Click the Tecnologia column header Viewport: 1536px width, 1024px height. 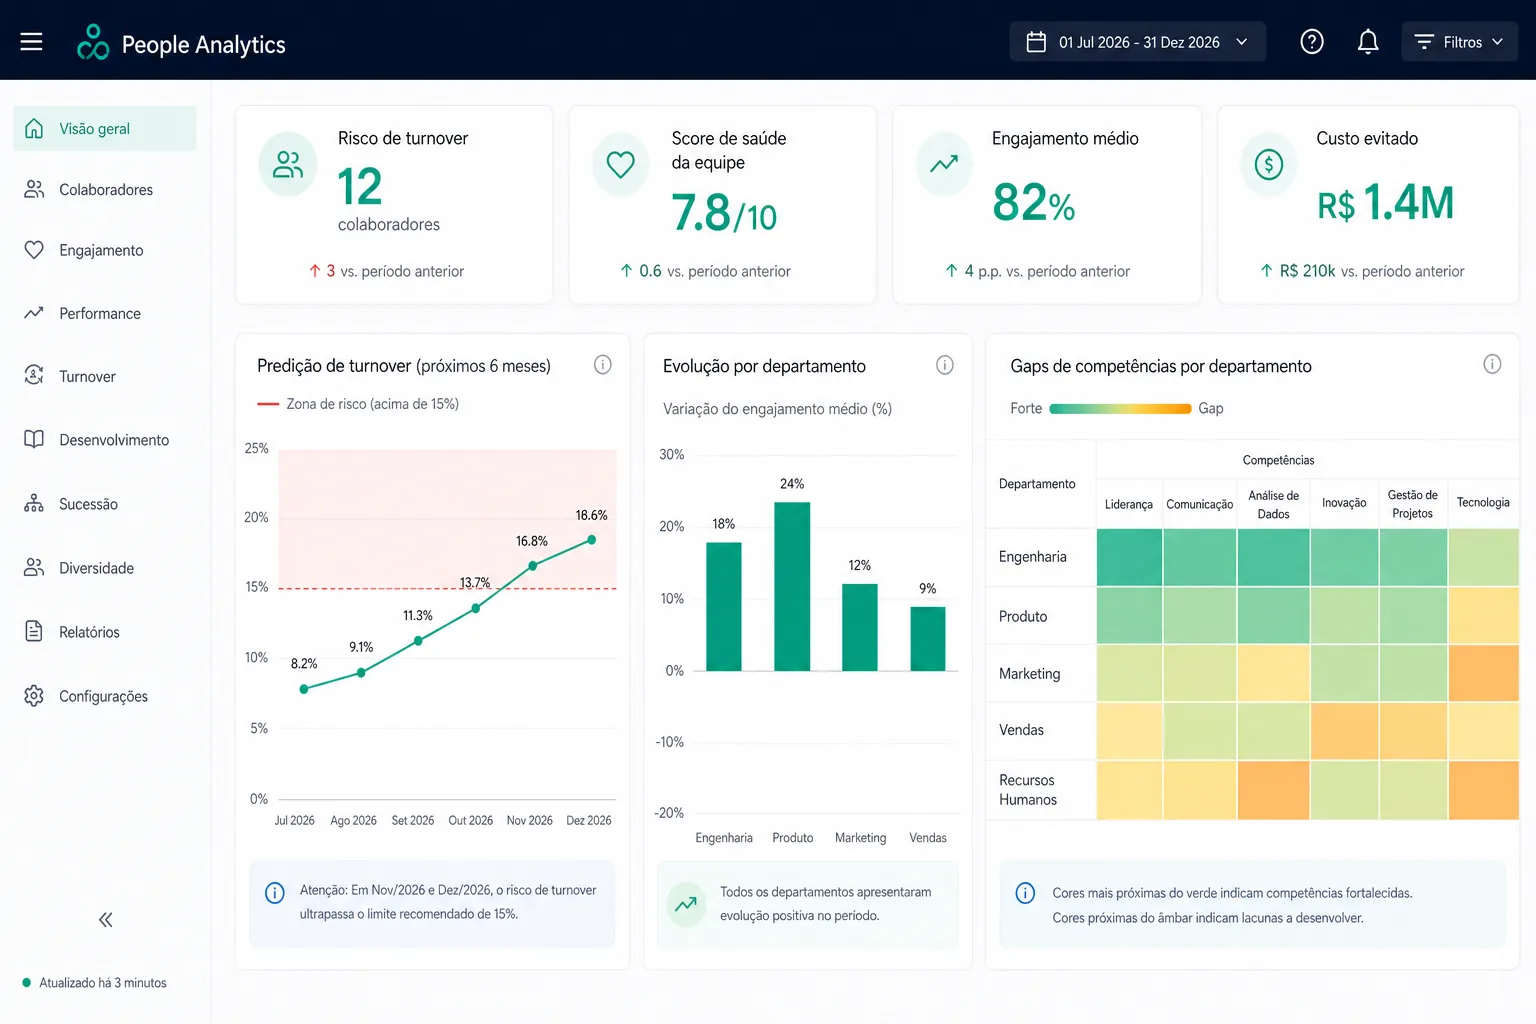click(x=1483, y=502)
